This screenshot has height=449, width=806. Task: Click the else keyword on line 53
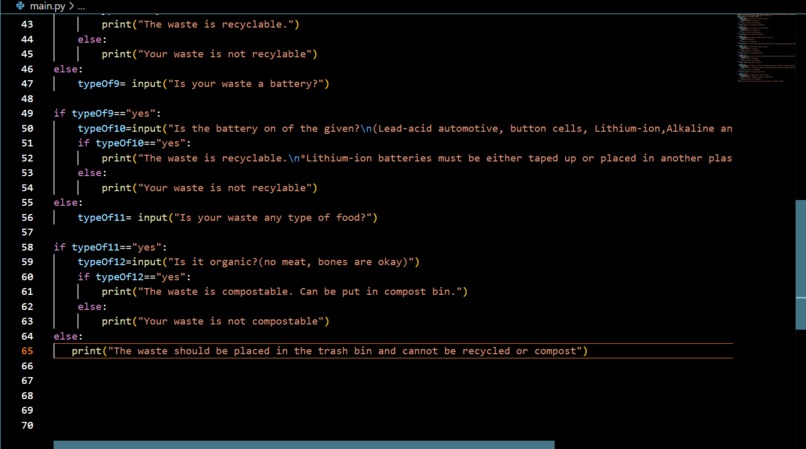click(x=92, y=173)
